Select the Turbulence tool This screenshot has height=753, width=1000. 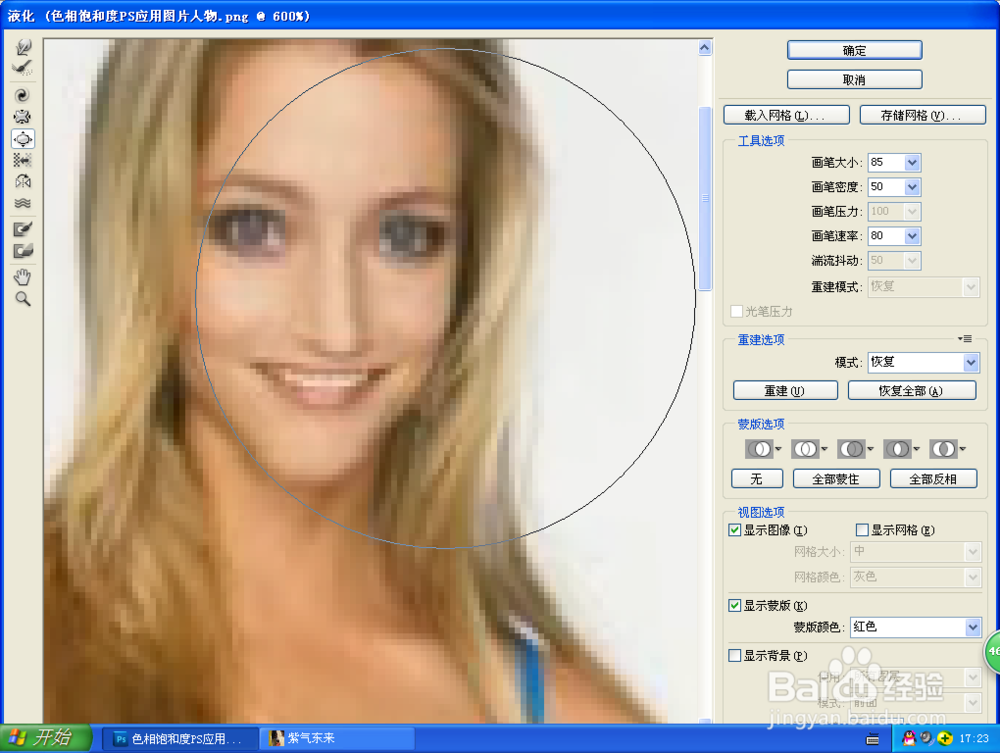(x=23, y=203)
